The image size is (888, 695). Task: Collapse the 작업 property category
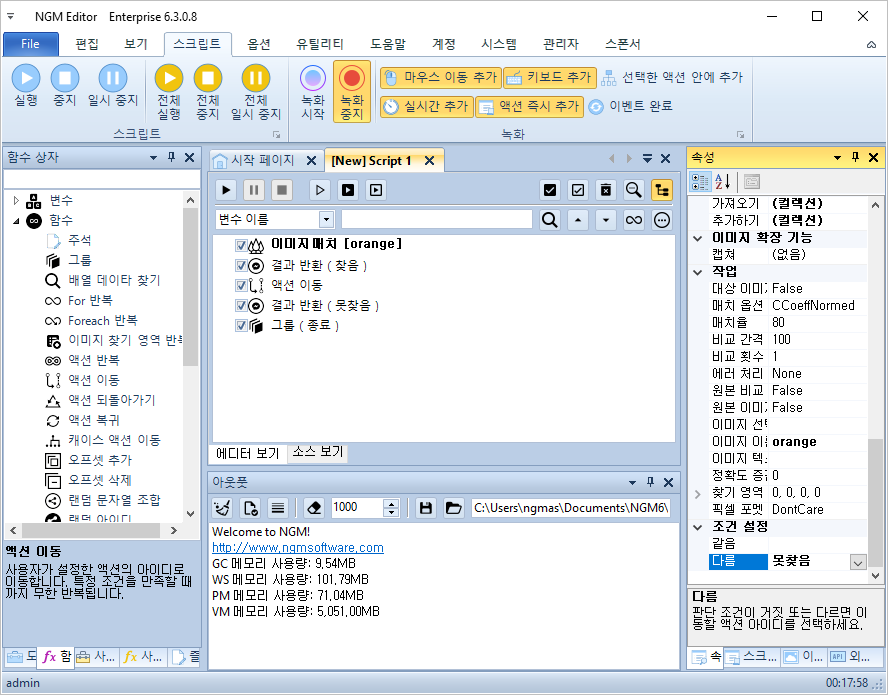(x=698, y=272)
